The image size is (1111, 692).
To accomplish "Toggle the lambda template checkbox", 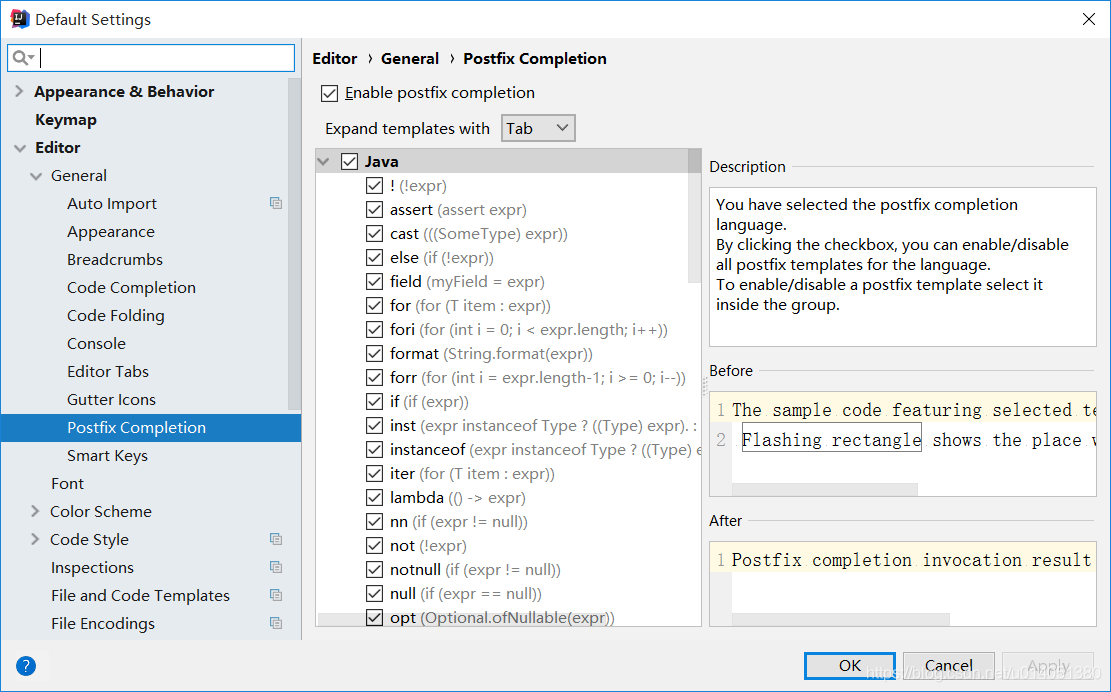I will [374, 497].
